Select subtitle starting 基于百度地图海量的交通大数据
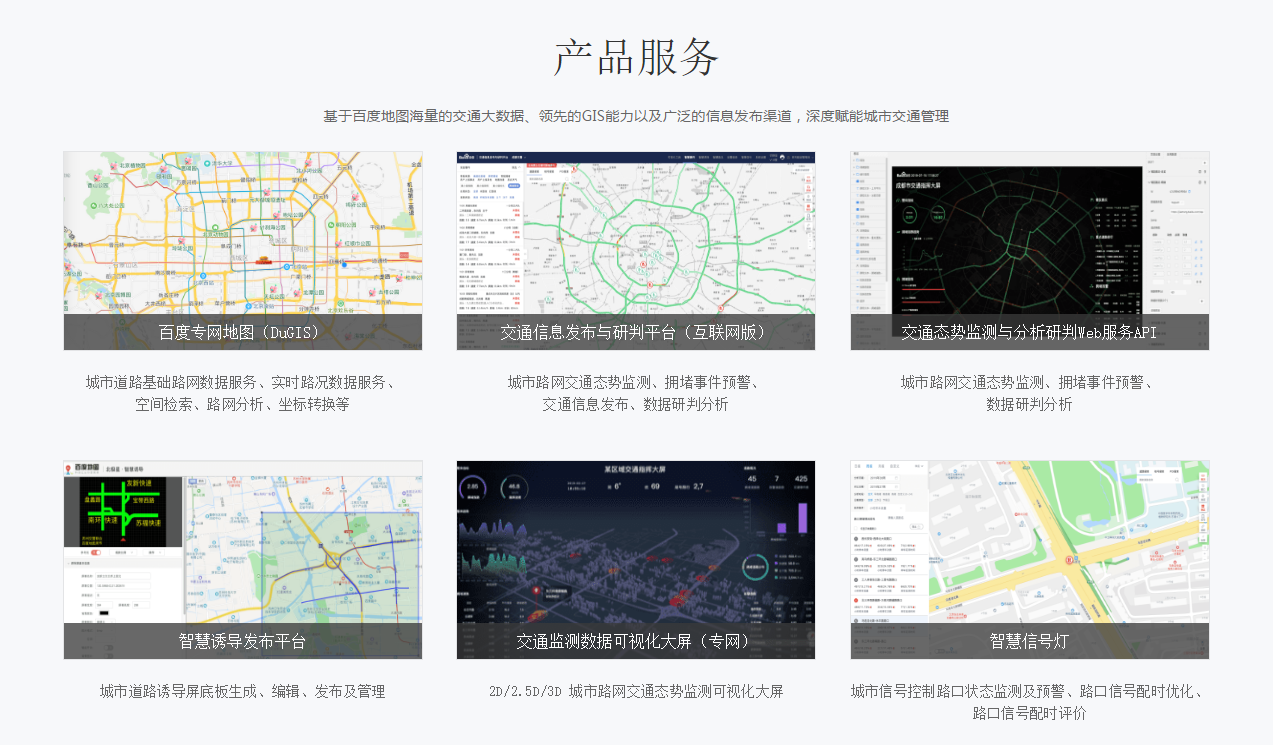1273x745 pixels. [636, 116]
